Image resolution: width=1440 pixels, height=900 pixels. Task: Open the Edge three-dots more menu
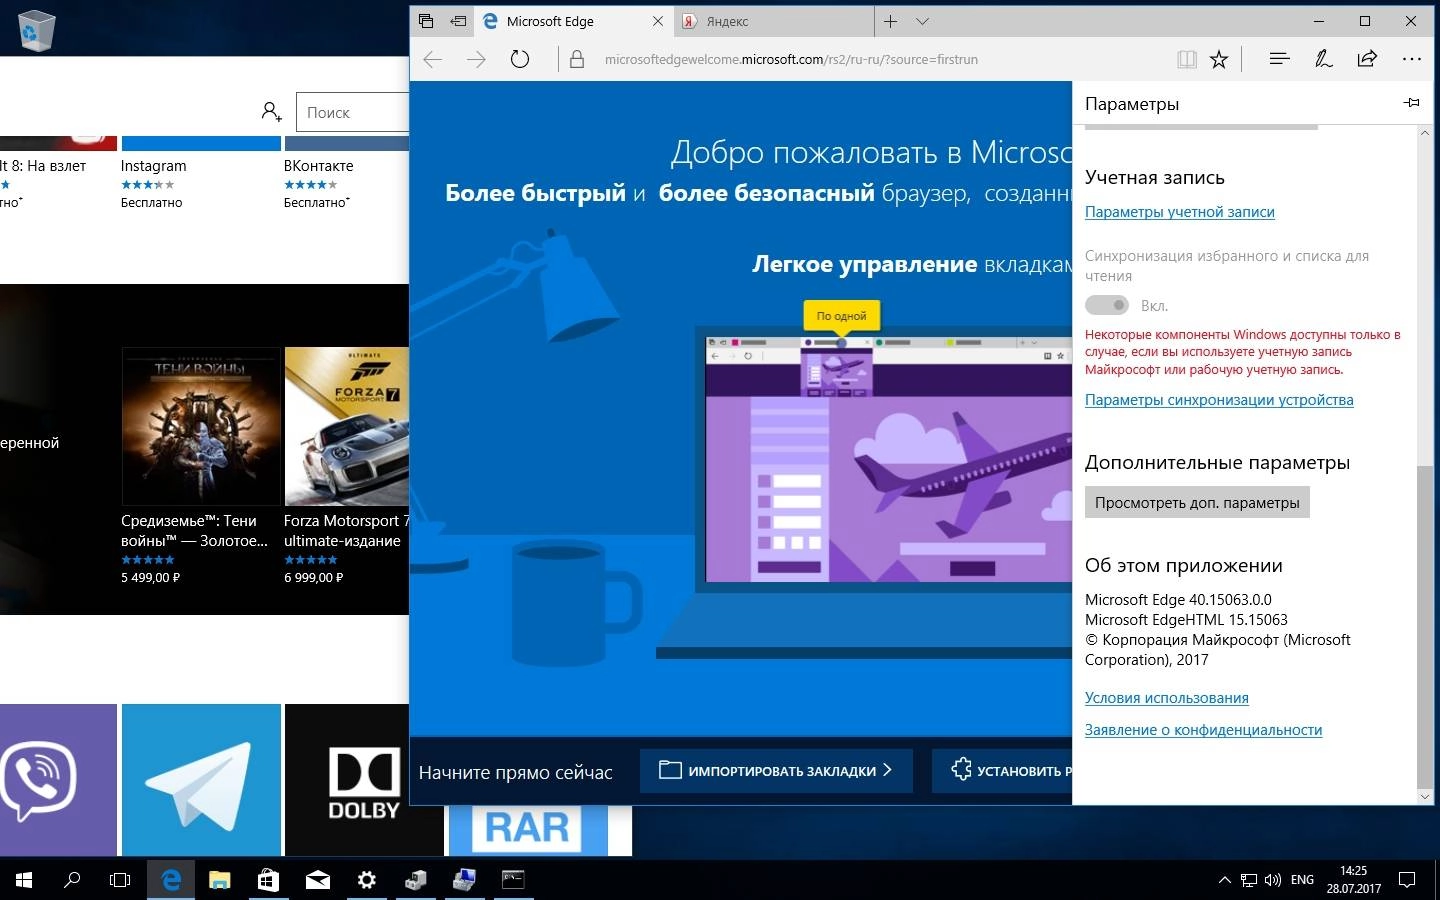coord(1412,59)
